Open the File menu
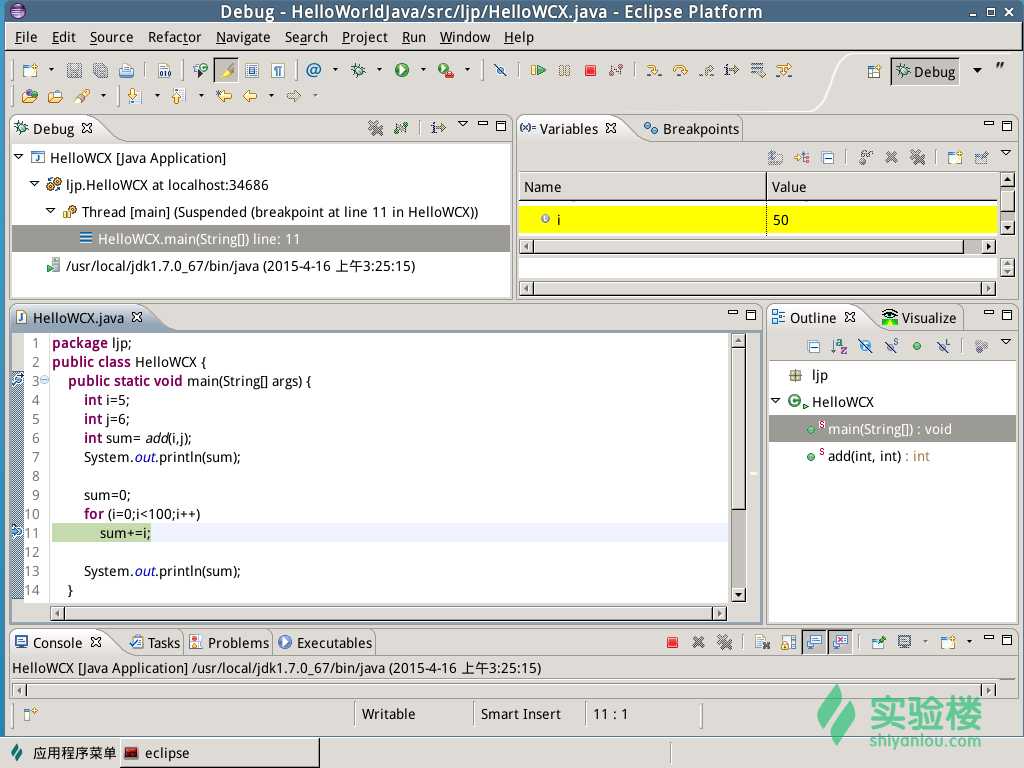This screenshot has width=1024, height=768. click(x=25, y=37)
